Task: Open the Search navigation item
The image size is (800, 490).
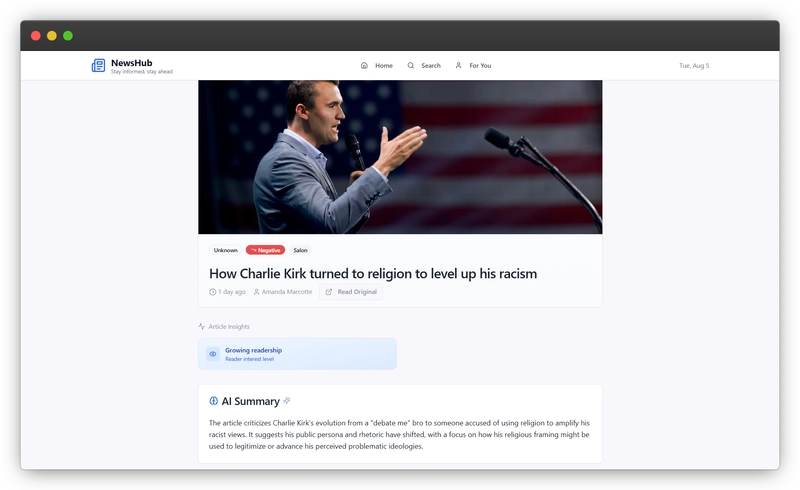Action: pos(424,65)
